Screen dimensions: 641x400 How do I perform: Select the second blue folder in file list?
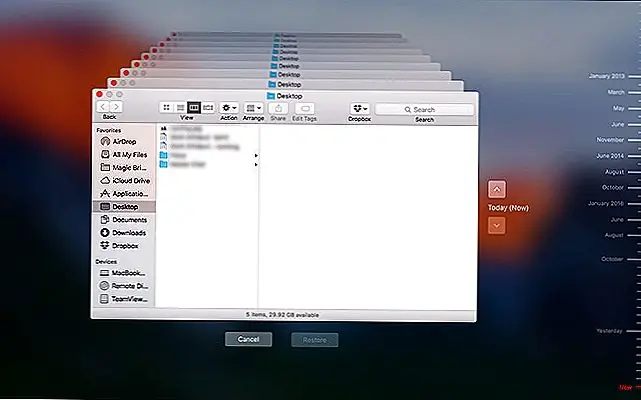208,164
